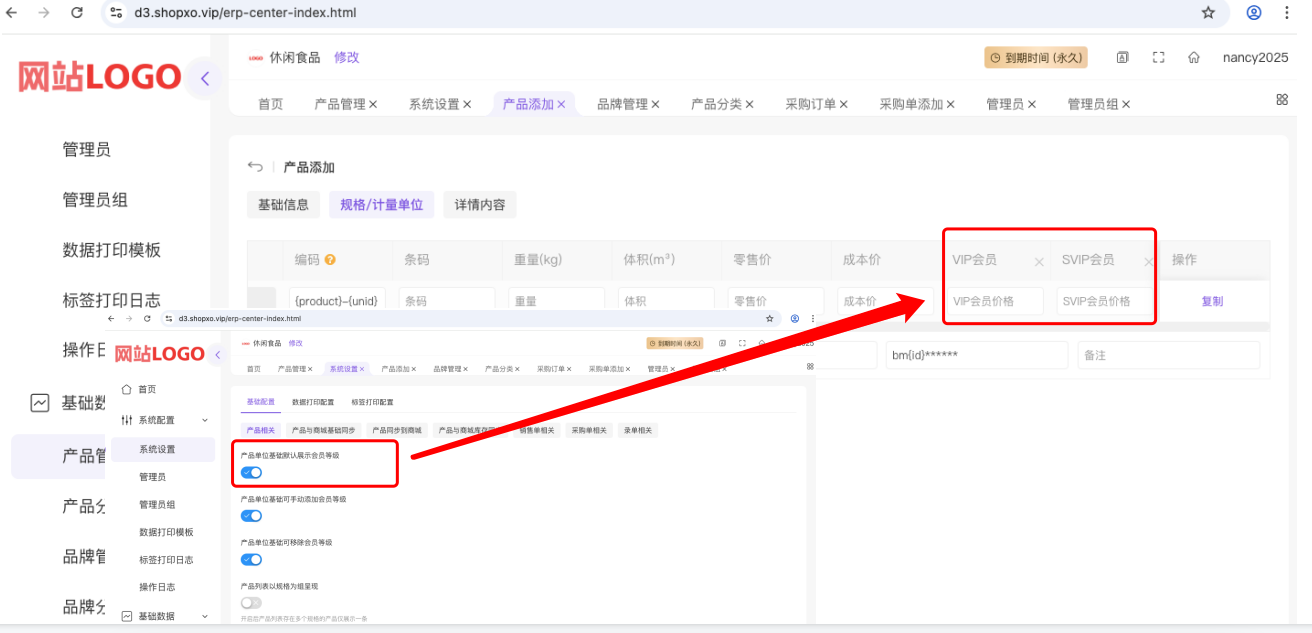Select 规格/计量单位 section tab
The height and width of the screenshot is (633, 1312).
click(x=382, y=205)
